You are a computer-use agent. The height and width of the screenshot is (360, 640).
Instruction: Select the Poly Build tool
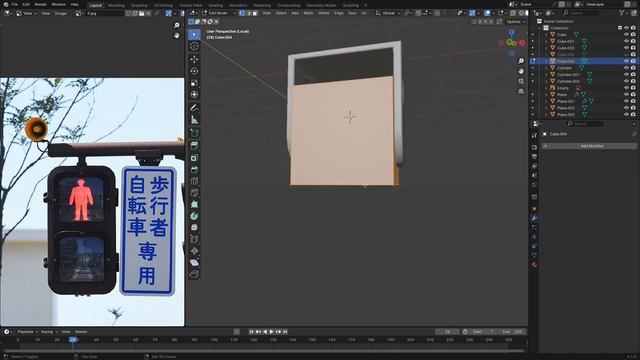[x=194, y=204]
